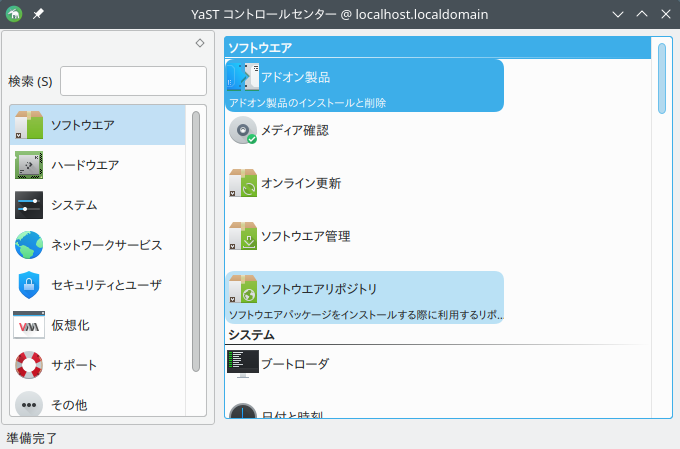Select サポート category label

[74, 365]
